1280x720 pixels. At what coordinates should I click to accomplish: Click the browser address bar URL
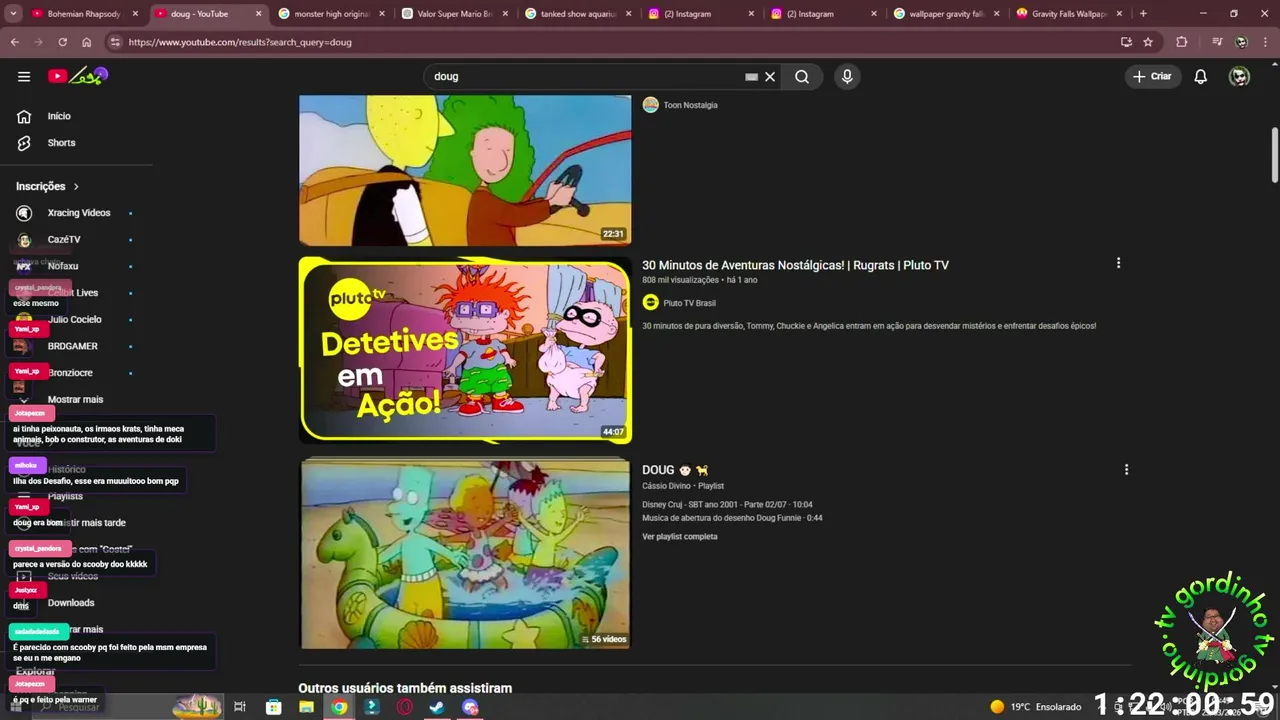240,42
